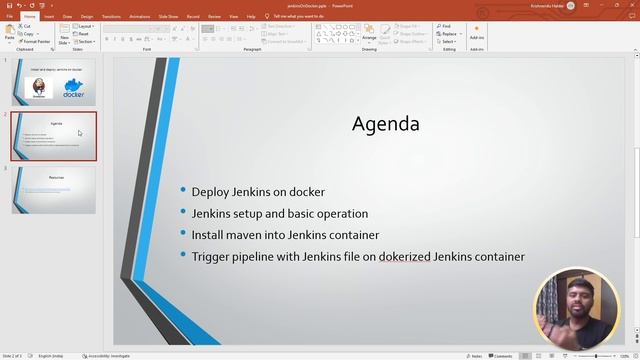
Task: Open Shape Fill dropdown
Action: tap(406, 26)
